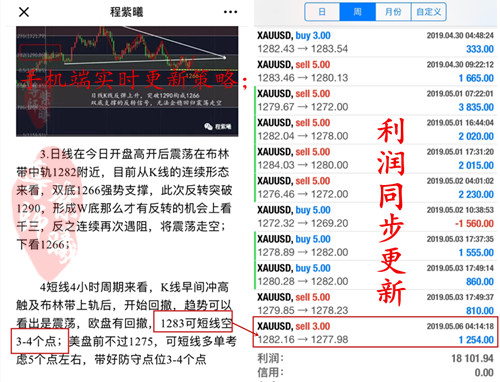Image resolution: width=500 pixels, height=382 pixels.
Task: Select the losing trade -1 560.00
Action: tap(375, 216)
